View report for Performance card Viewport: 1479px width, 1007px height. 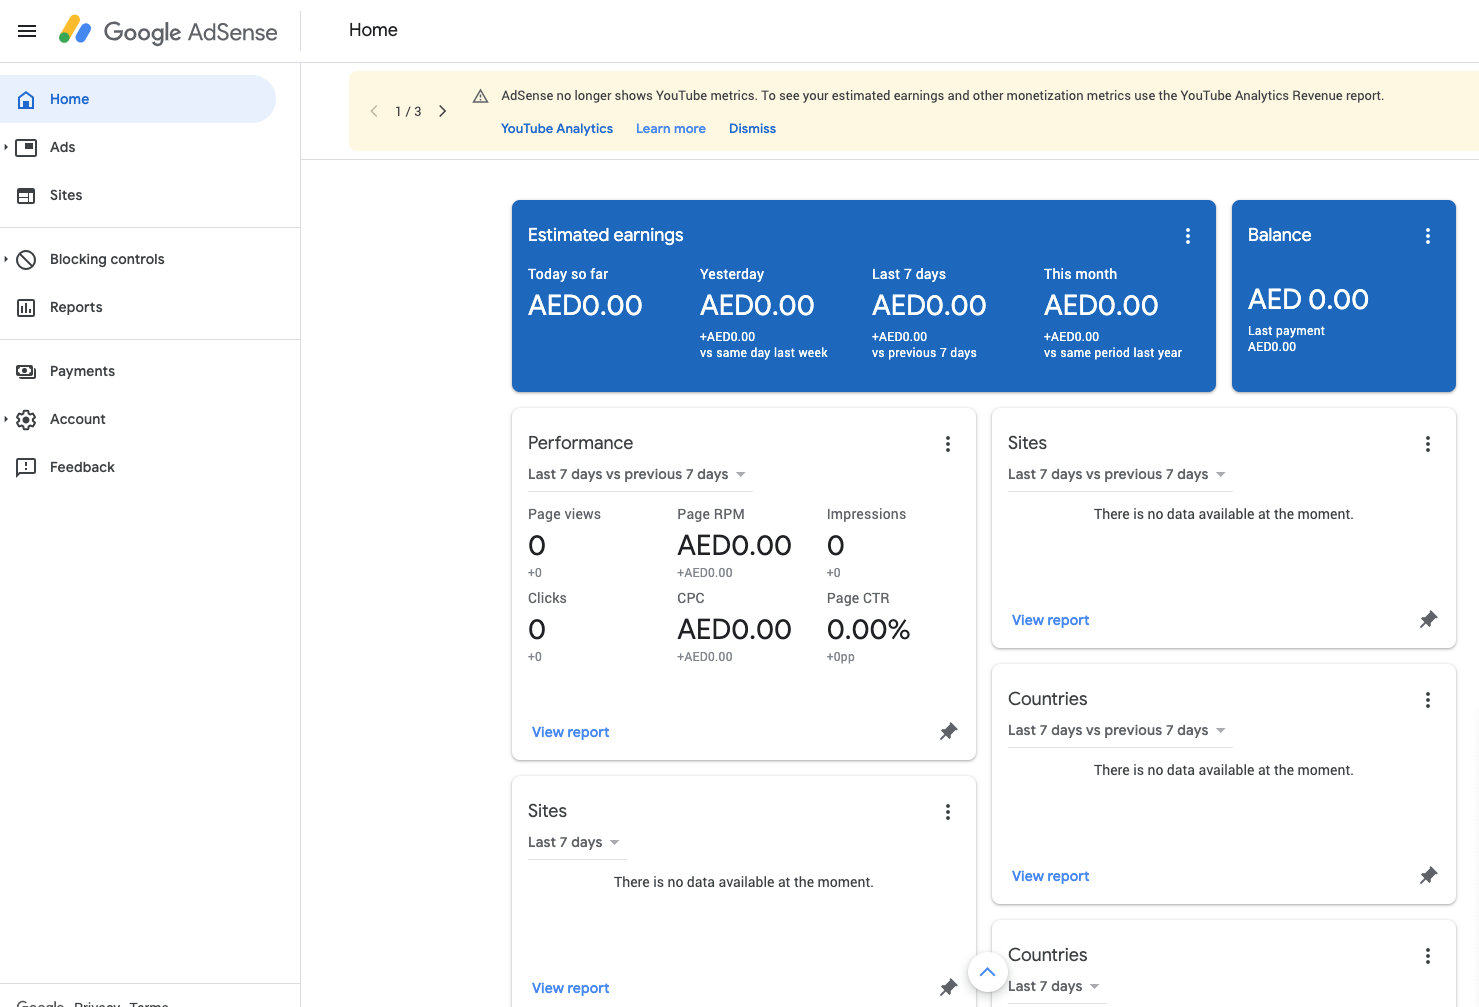click(x=570, y=732)
